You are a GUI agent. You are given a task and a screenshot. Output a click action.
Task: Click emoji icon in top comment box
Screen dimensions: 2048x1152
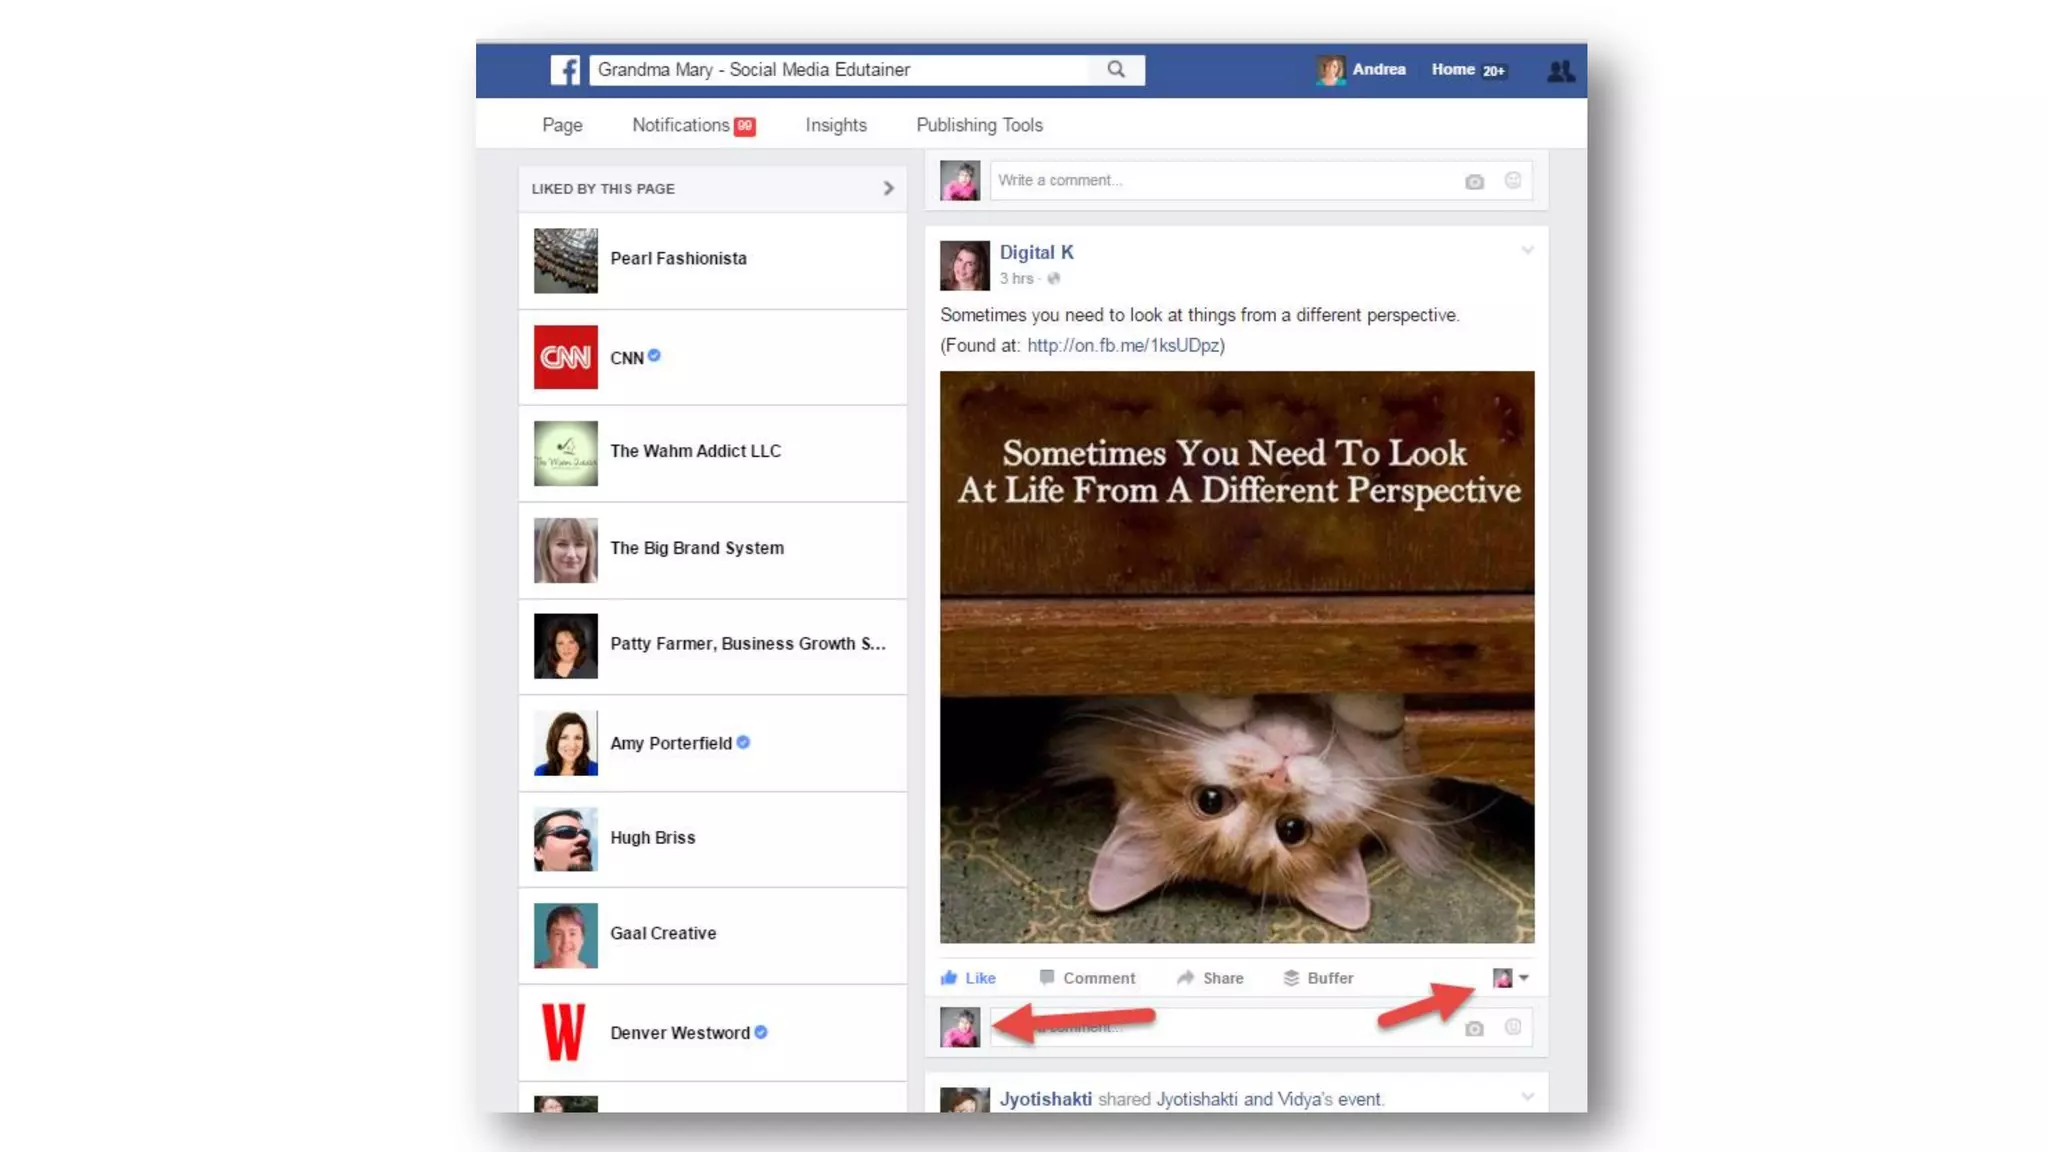coord(1513,180)
